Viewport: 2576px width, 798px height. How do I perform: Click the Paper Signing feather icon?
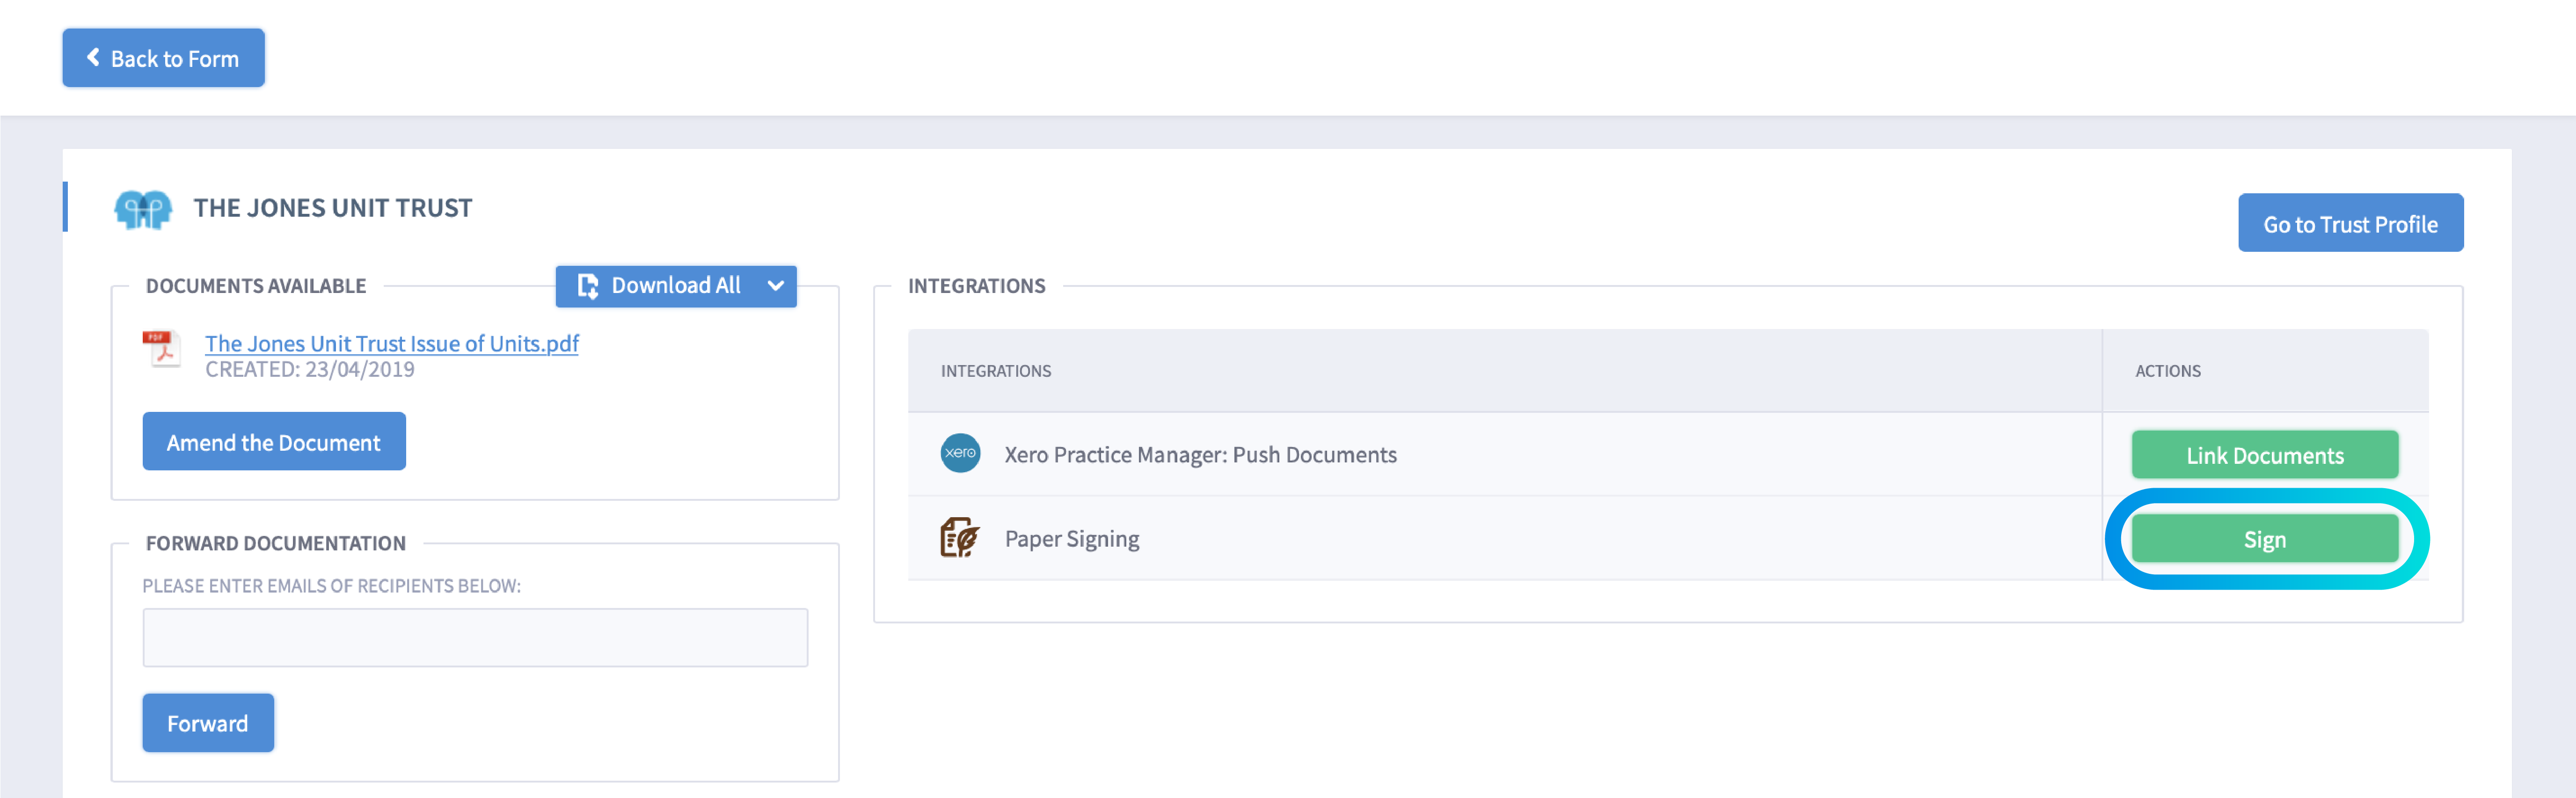pyautogui.click(x=959, y=537)
